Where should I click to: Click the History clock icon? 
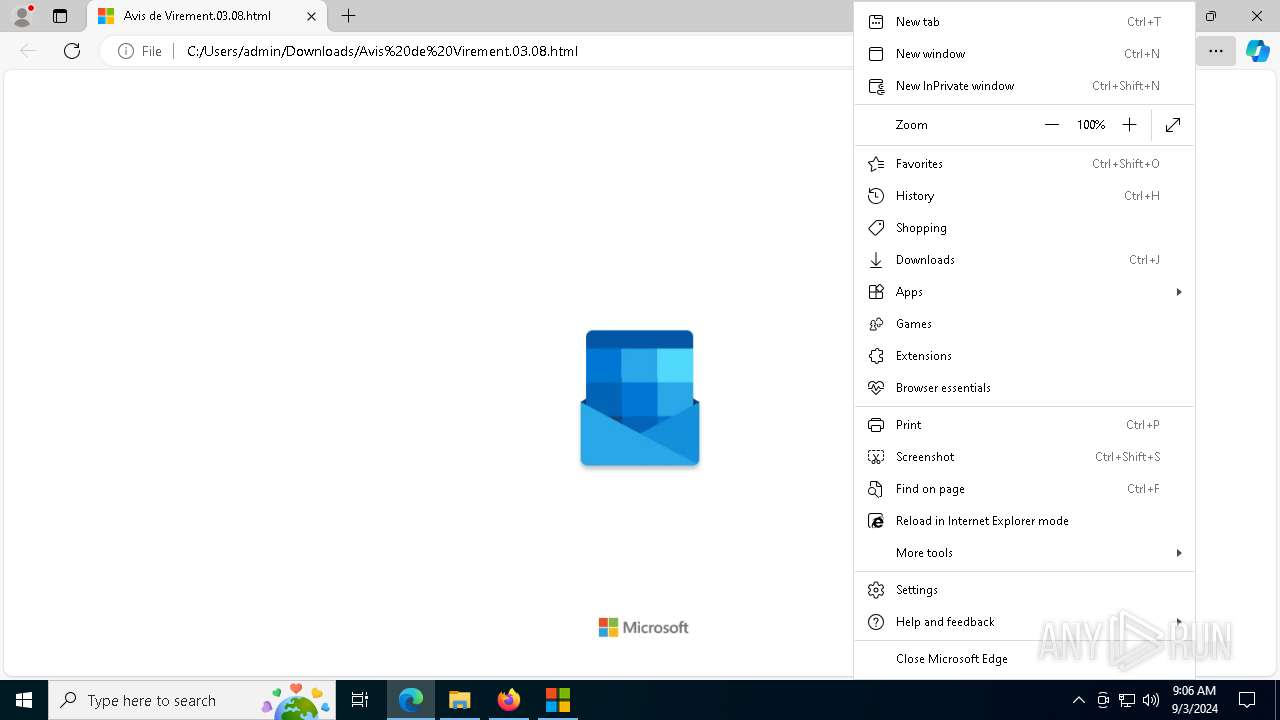pyautogui.click(x=876, y=196)
